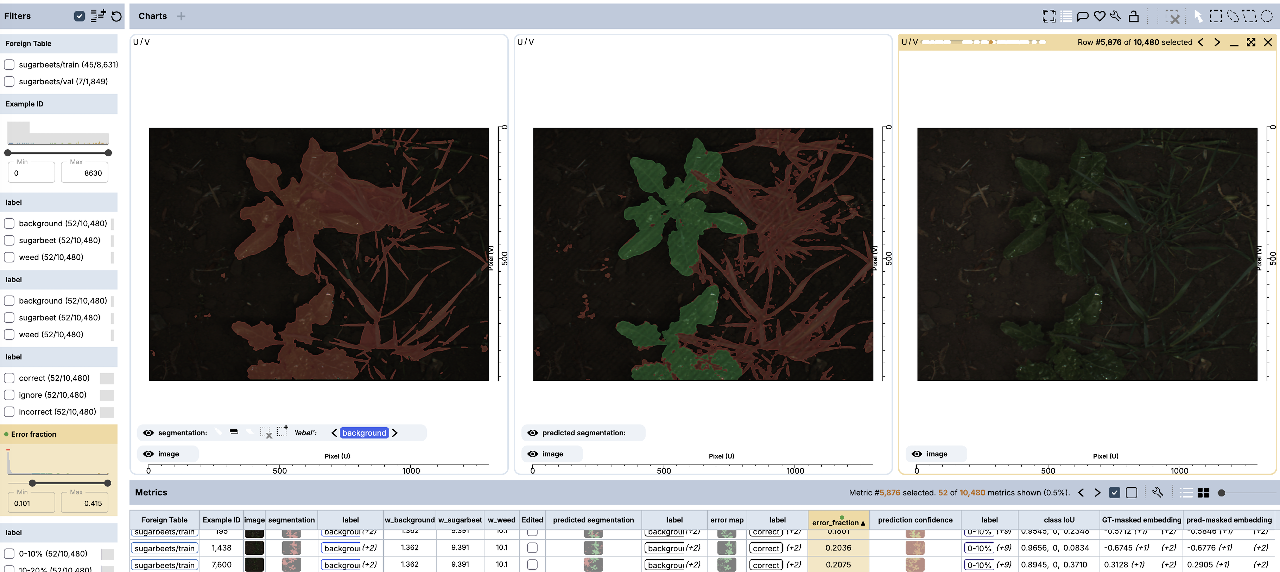Click the fit-to-screen icon in Charts toolbar
Image resolution: width=1280 pixels, height=572 pixels.
pyautogui.click(x=1049, y=16)
